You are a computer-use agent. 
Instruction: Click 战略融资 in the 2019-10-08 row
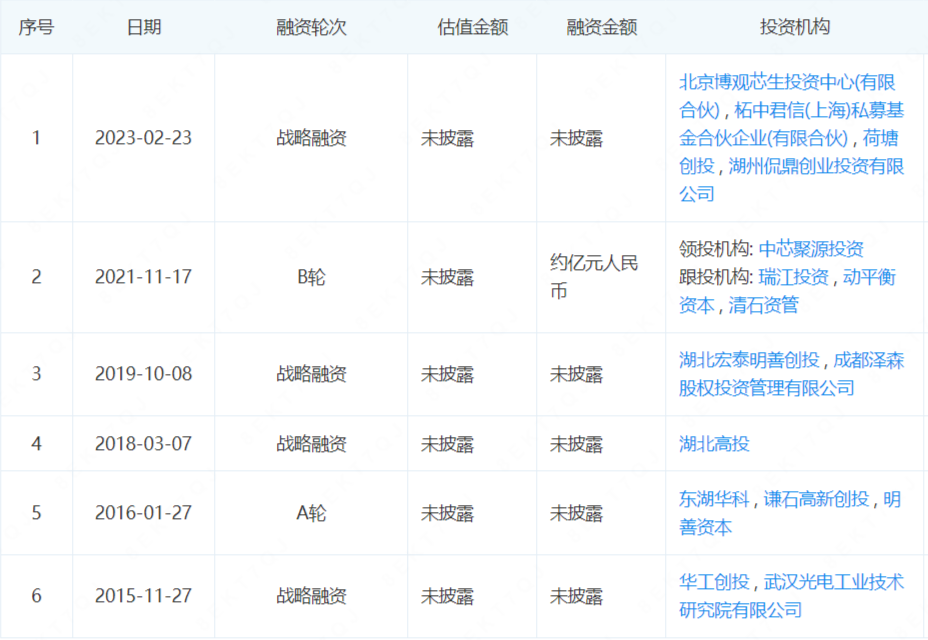point(311,374)
